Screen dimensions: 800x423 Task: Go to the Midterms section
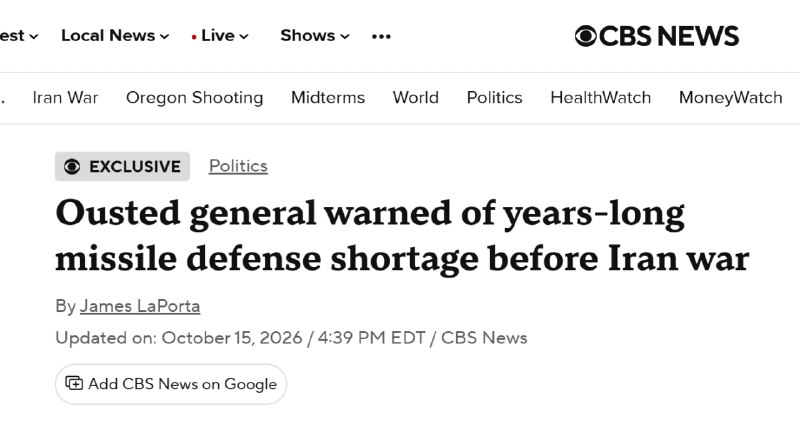pos(328,97)
